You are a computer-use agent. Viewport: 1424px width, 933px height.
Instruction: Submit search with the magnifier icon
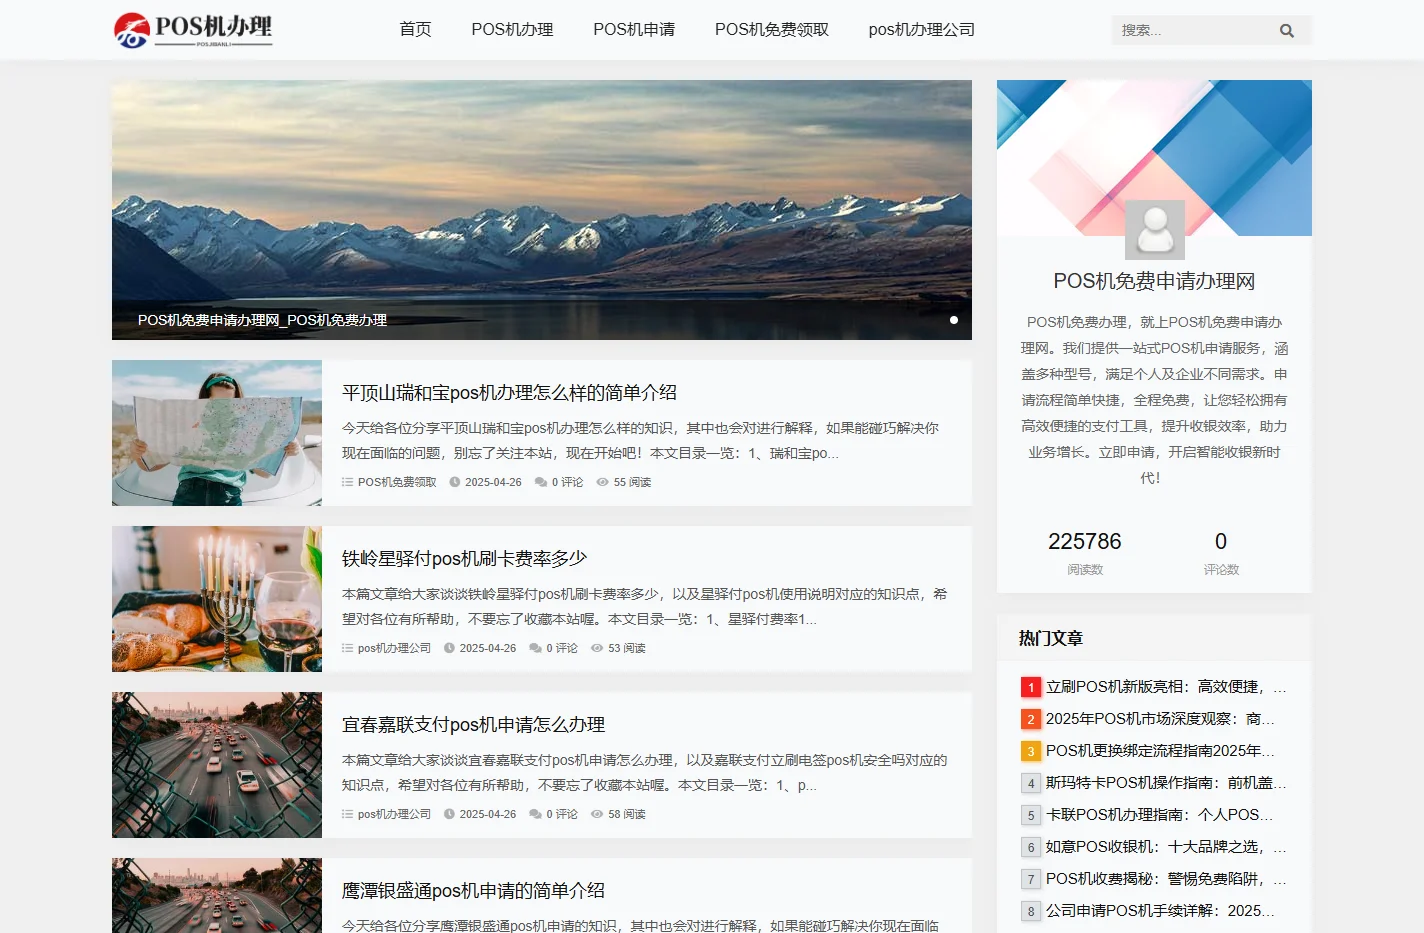[x=1287, y=31]
